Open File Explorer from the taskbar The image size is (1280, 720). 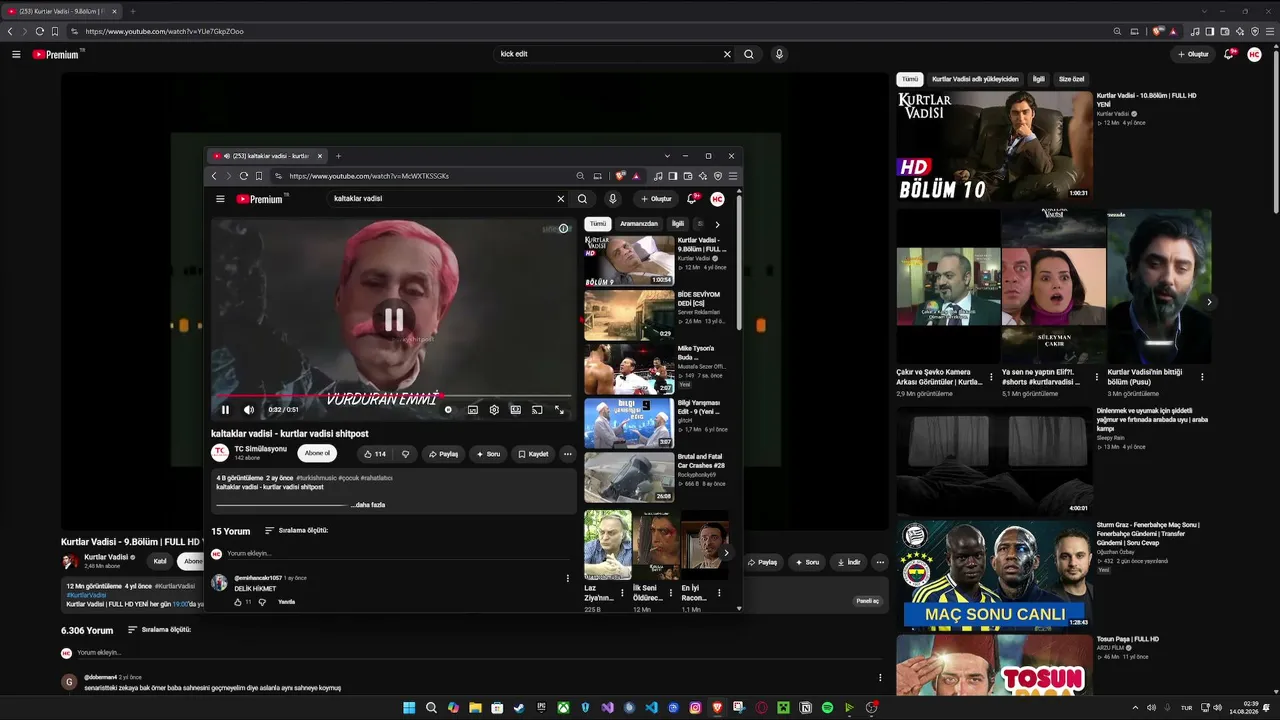click(x=475, y=708)
